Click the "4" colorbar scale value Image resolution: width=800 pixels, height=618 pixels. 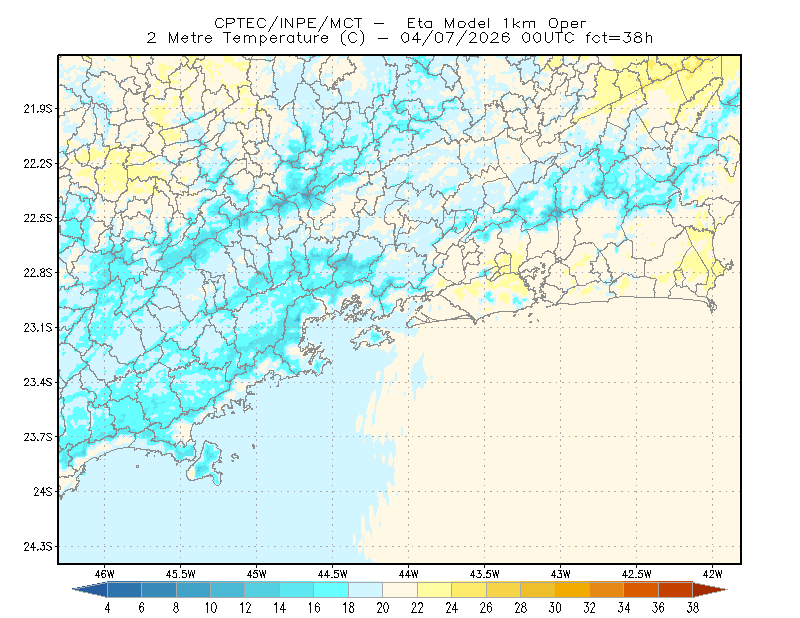(107, 608)
